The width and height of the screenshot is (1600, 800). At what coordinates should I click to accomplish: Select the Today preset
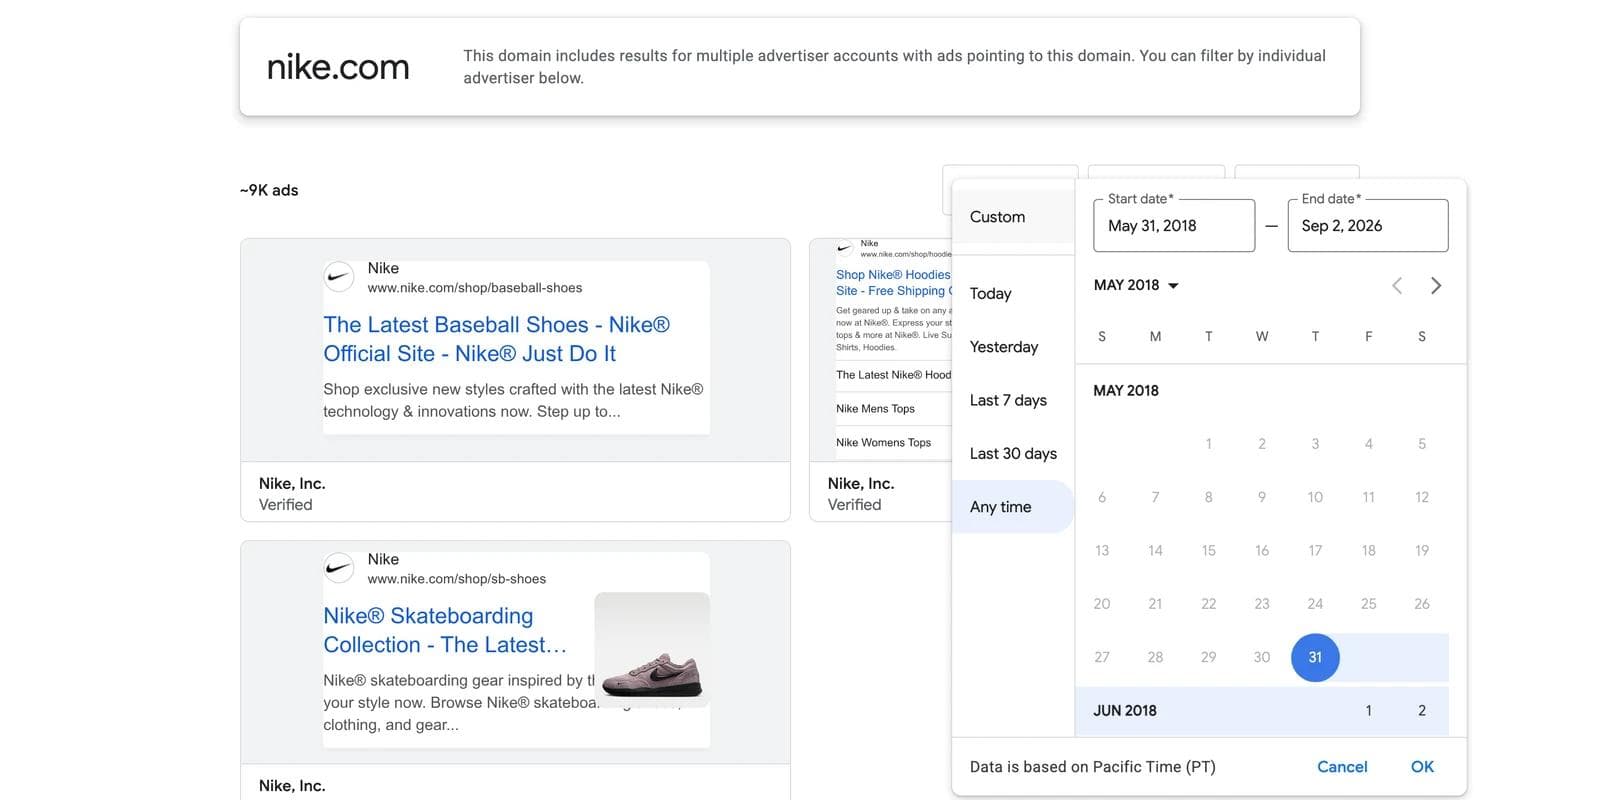1013,293
